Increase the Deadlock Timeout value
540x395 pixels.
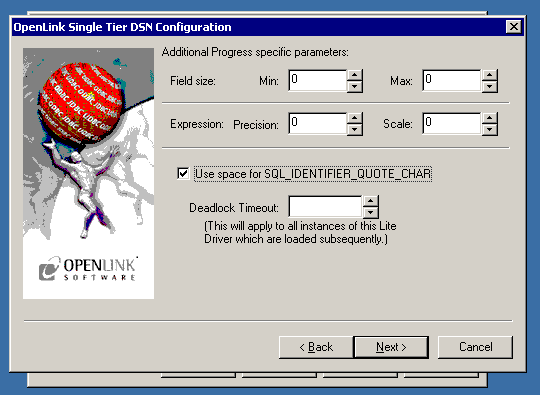pos(371,201)
